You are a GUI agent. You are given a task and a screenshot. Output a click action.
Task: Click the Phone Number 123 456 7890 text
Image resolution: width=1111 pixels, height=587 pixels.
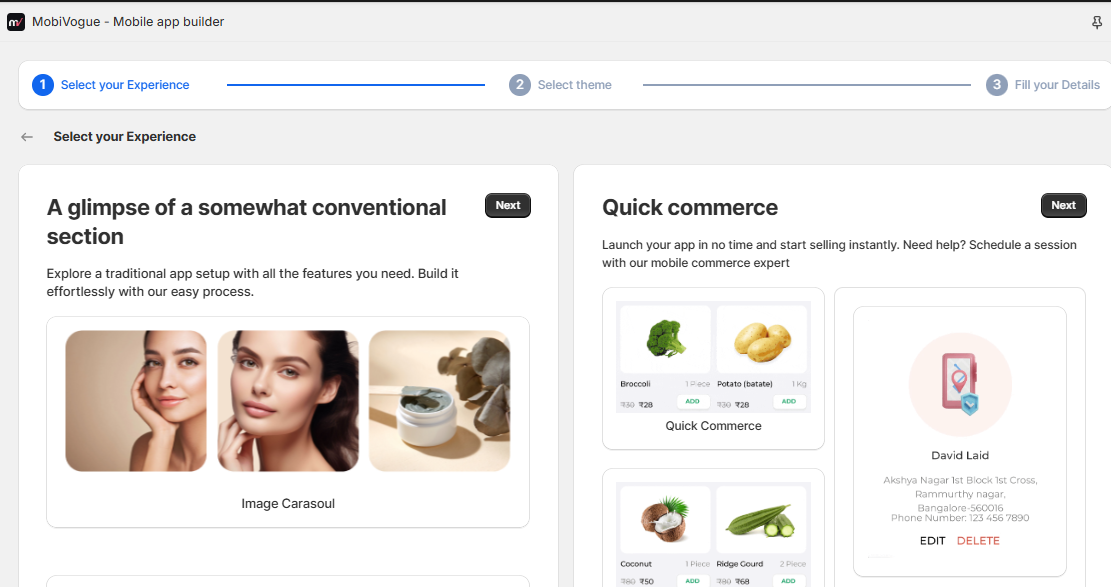point(960,518)
